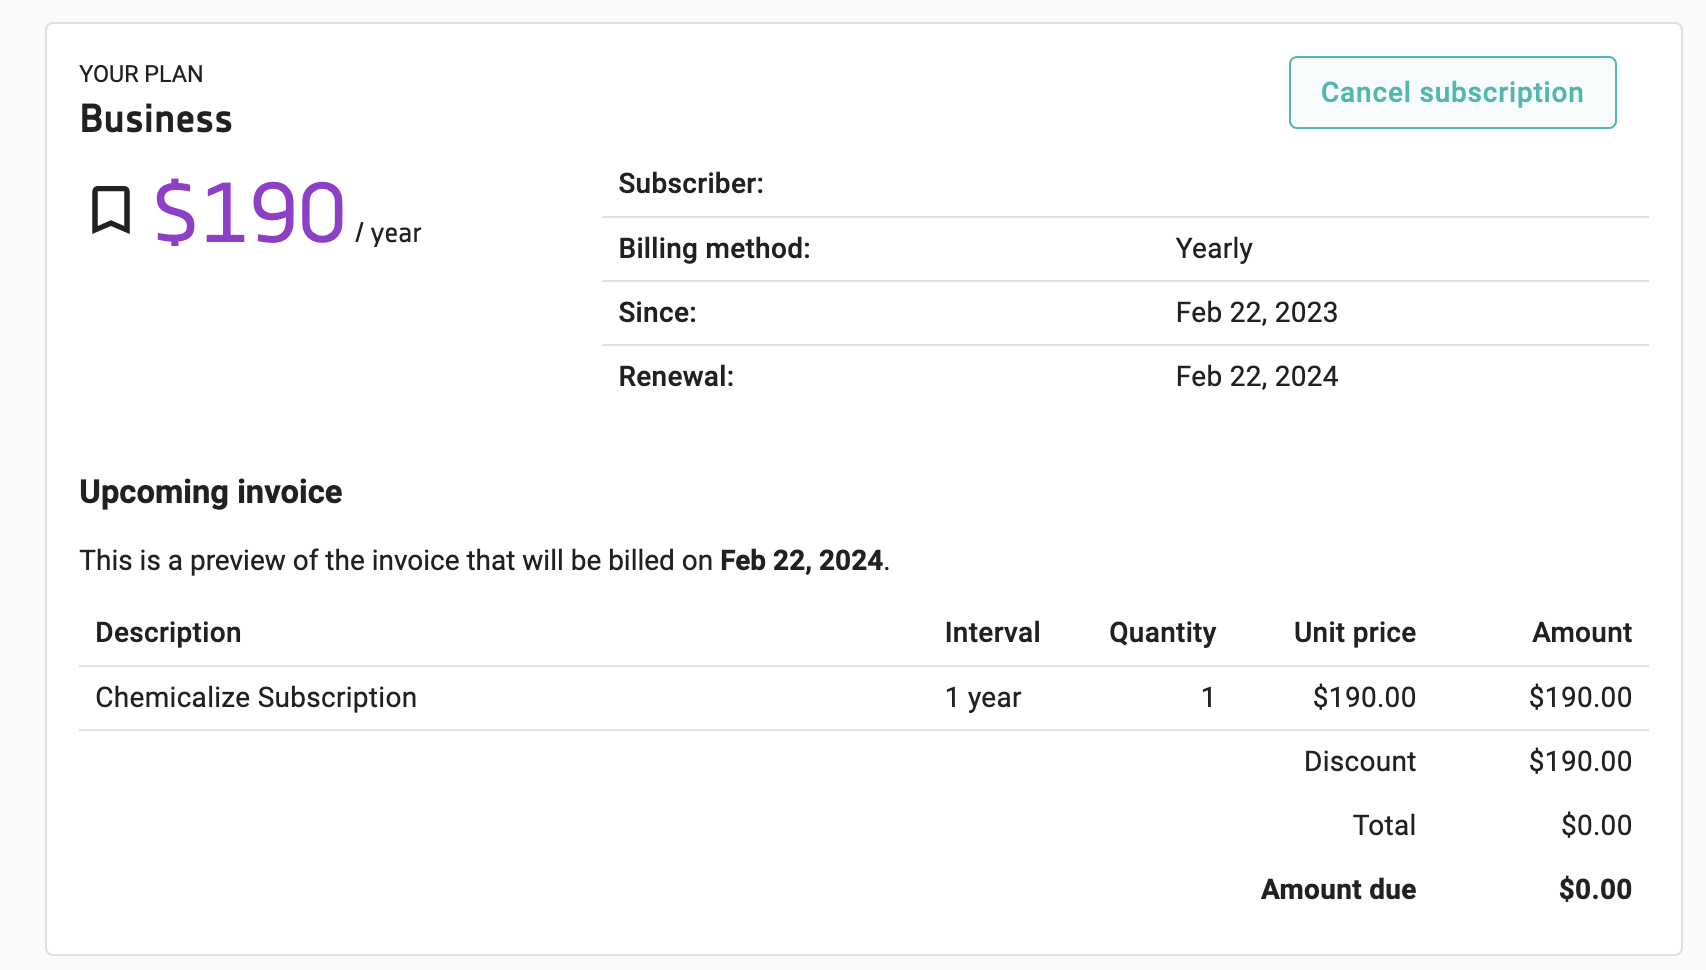Select the Amount column header
The height and width of the screenshot is (970, 1706).
click(1581, 632)
